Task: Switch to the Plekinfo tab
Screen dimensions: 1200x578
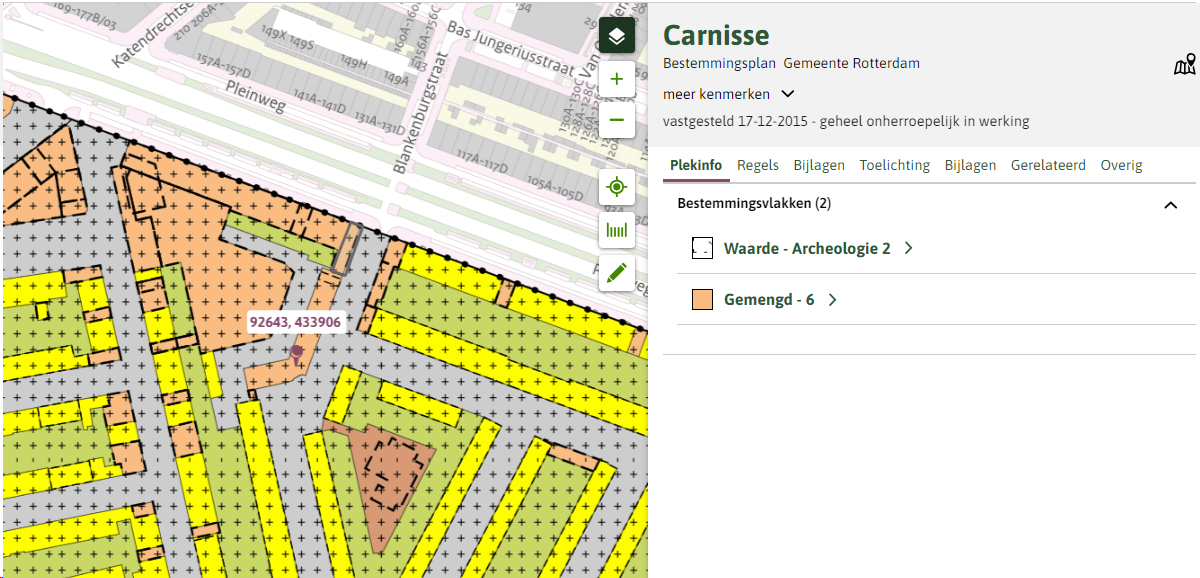Action: pyautogui.click(x=696, y=165)
